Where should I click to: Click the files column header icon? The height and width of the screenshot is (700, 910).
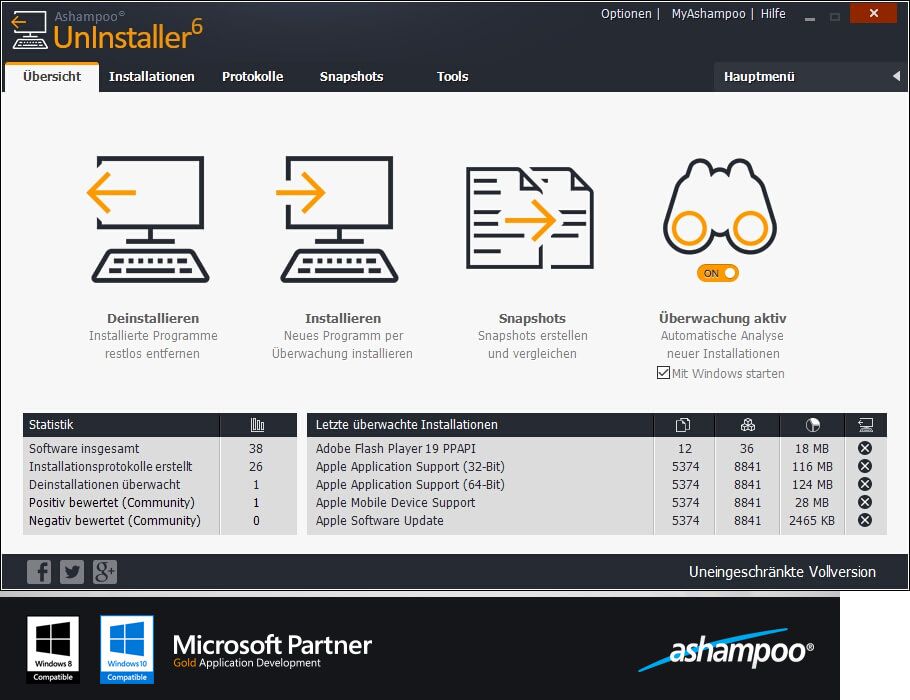click(683, 425)
